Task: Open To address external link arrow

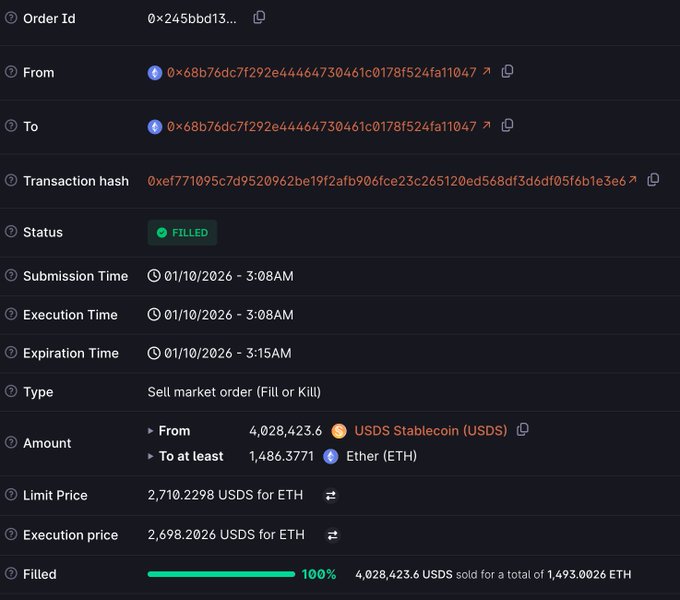Action: point(487,125)
